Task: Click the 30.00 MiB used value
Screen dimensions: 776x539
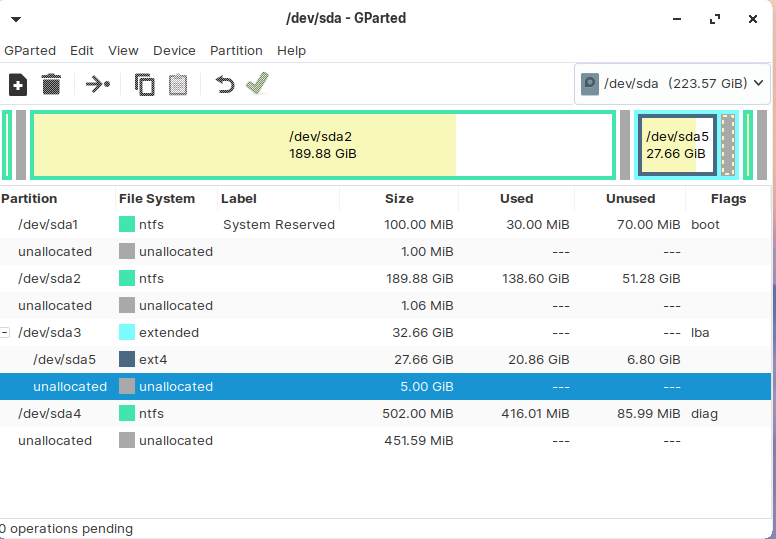Action: pos(537,225)
